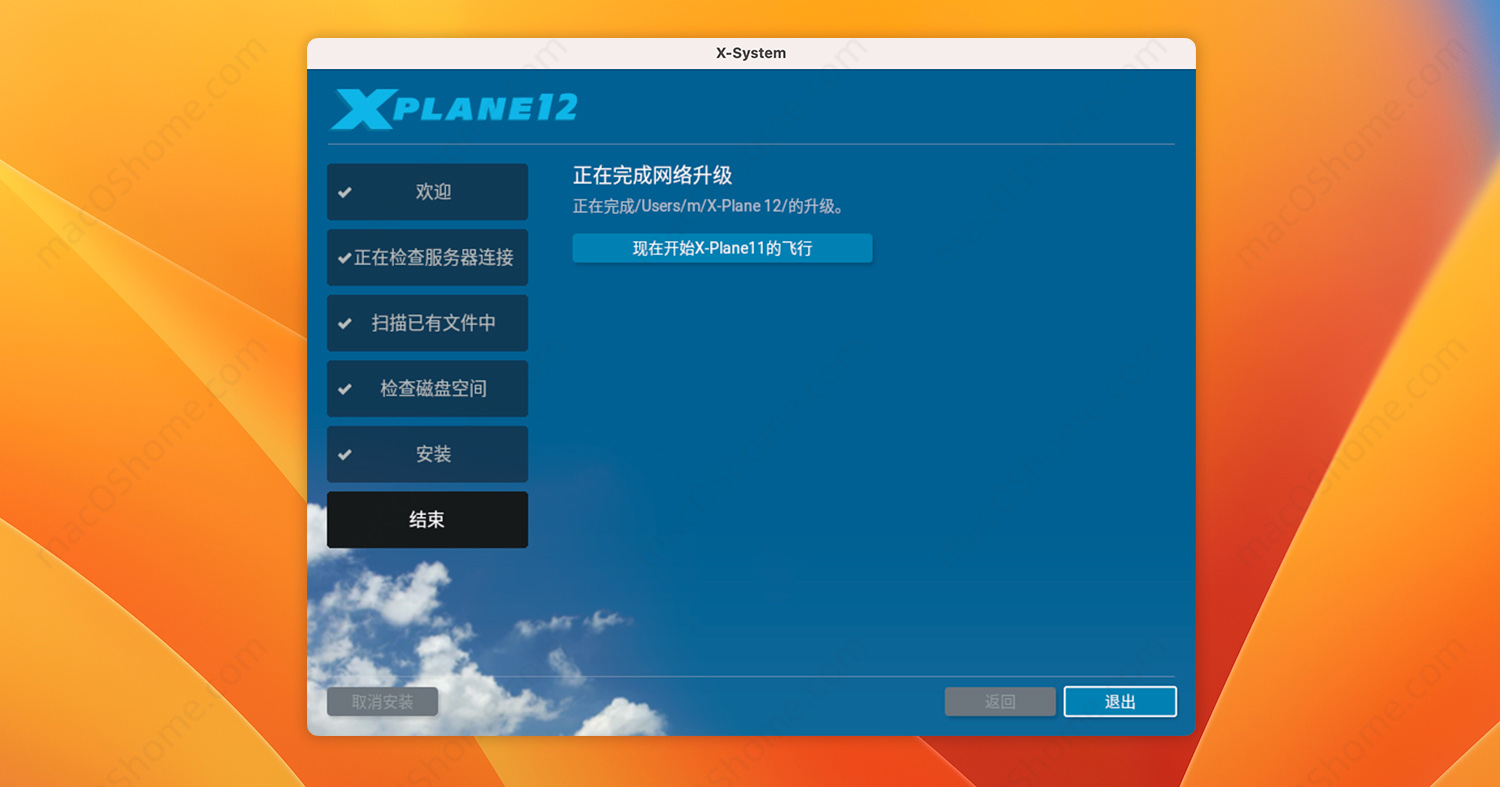Select the 结束 step
Viewport: 1500px width, 787px height.
(x=427, y=520)
